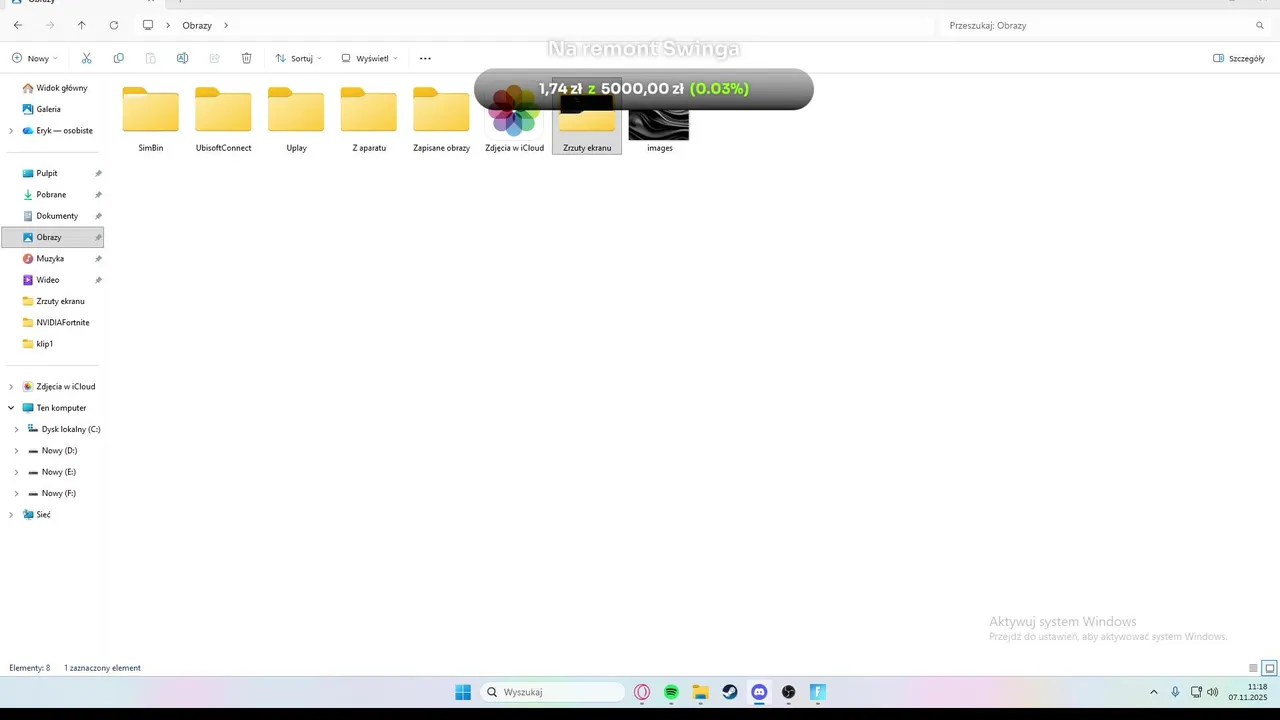This screenshot has width=1280, height=720.
Task: Expand the Eryk — osobiste tree node
Action: coord(11,131)
